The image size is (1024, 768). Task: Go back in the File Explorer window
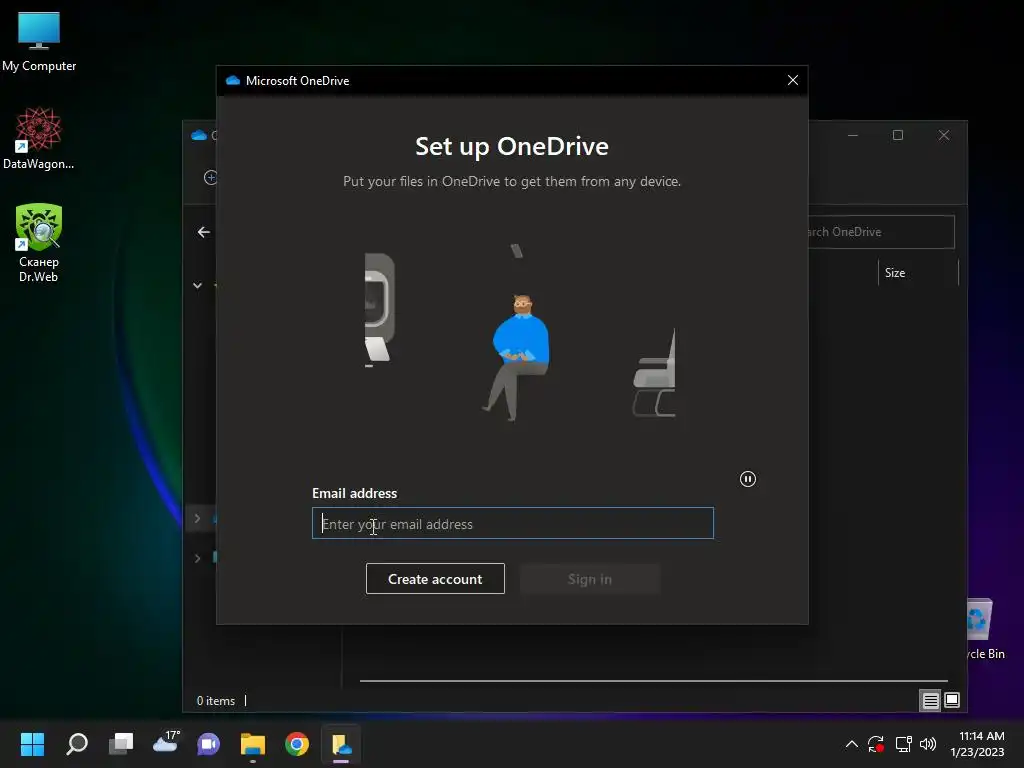point(204,232)
